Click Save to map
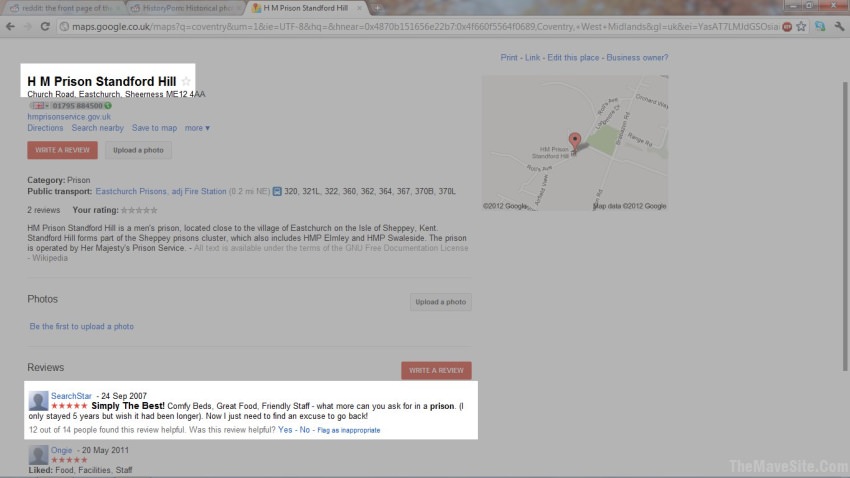The height and width of the screenshot is (478, 850). [154, 128]
